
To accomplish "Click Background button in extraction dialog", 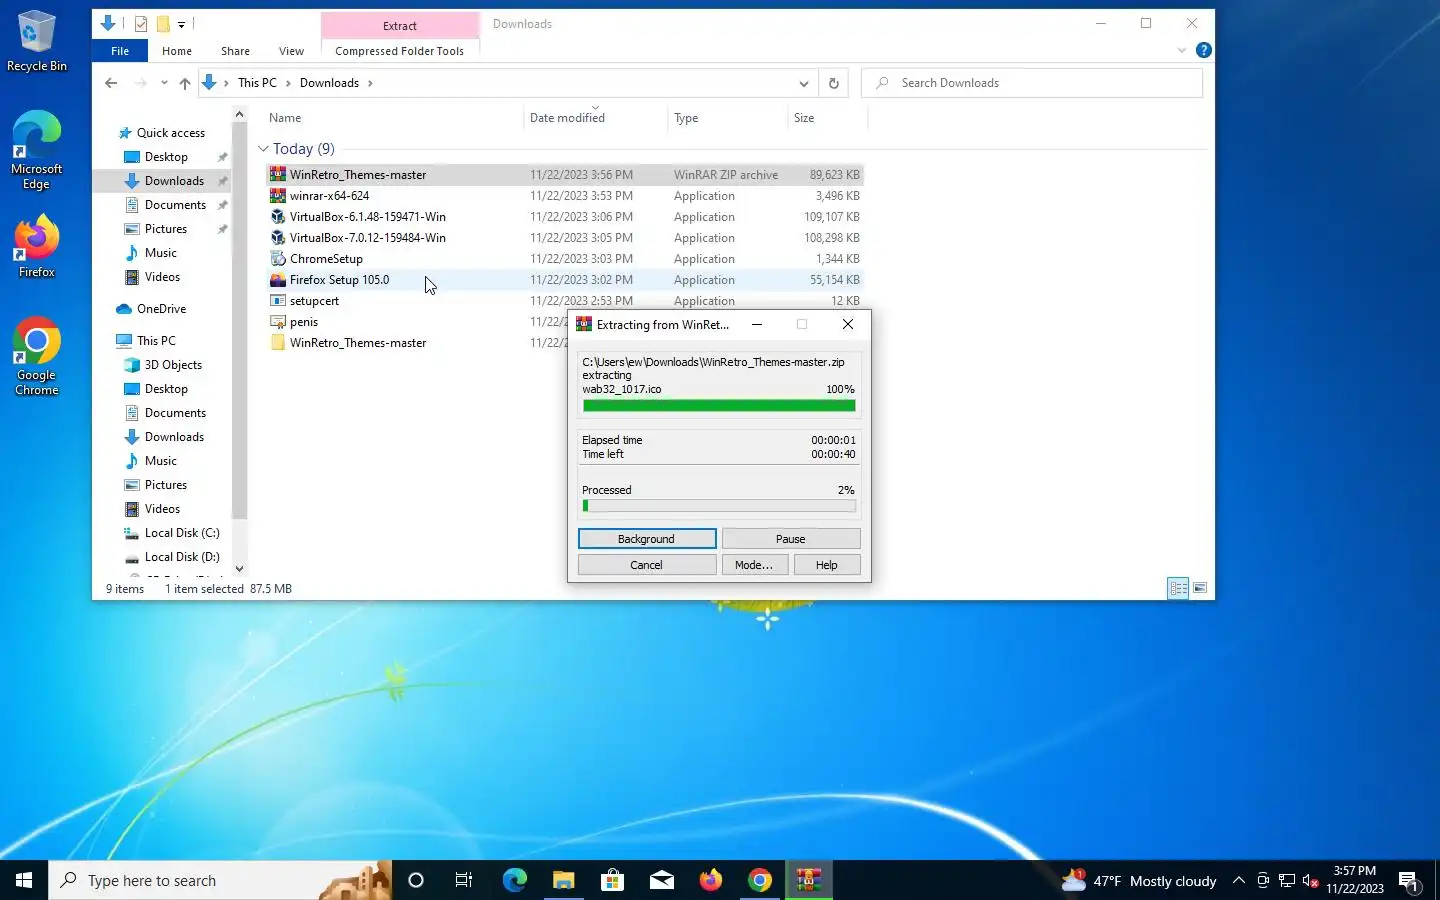I will [x=647, y=539].
